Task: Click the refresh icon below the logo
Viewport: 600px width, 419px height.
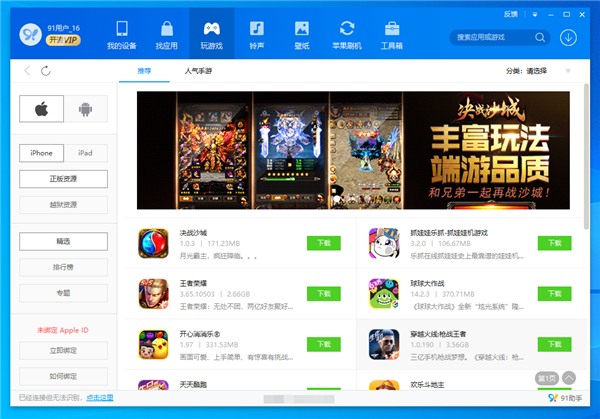Action: pos(45,71)
